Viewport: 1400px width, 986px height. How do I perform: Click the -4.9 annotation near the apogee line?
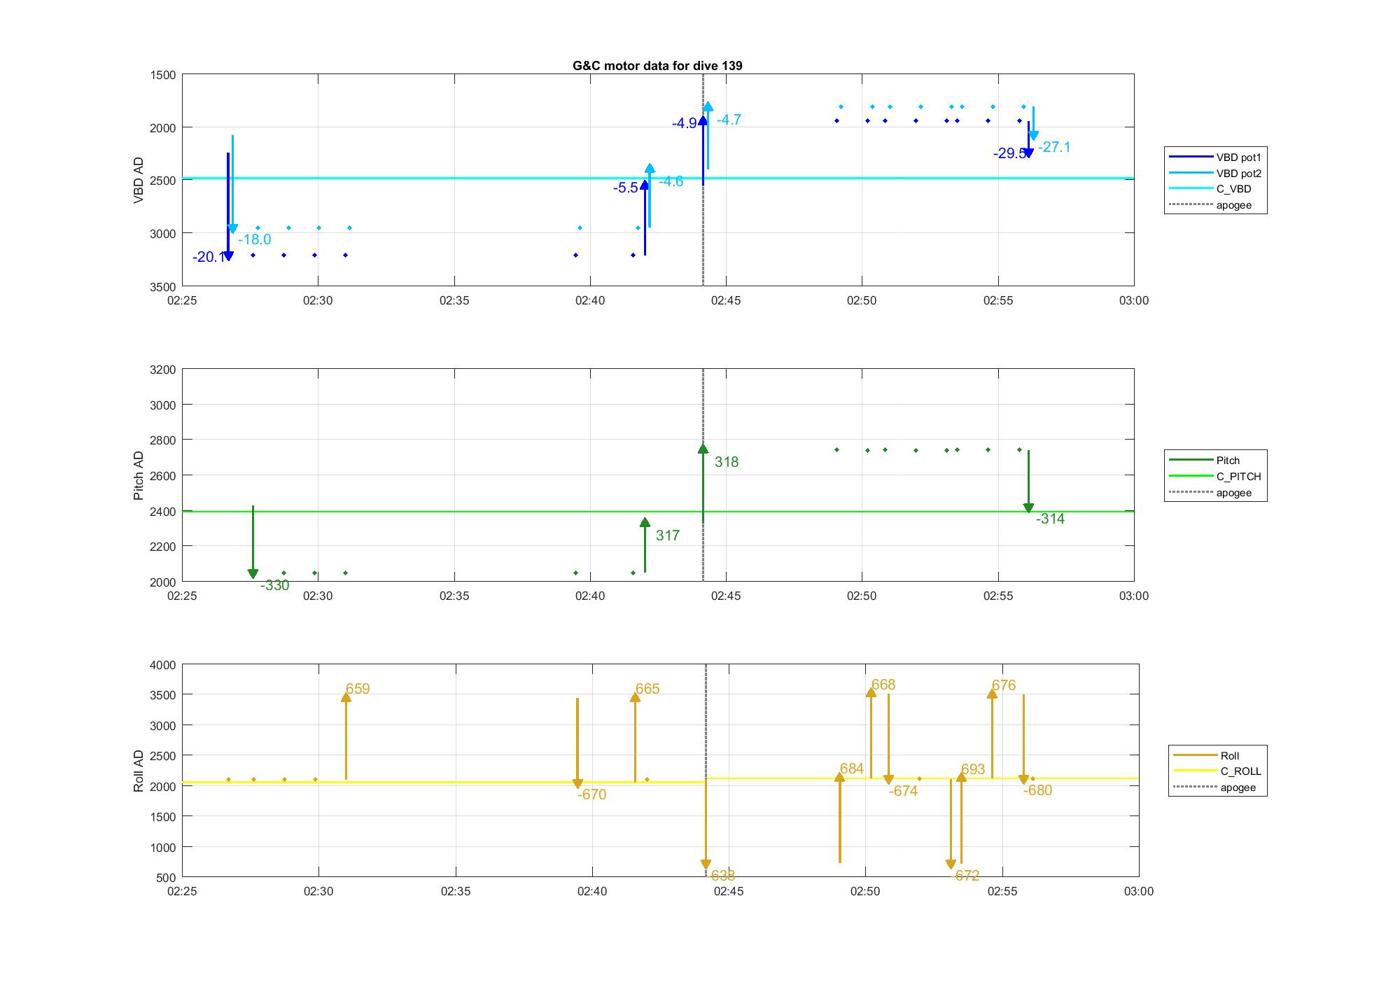coord(685,123)
